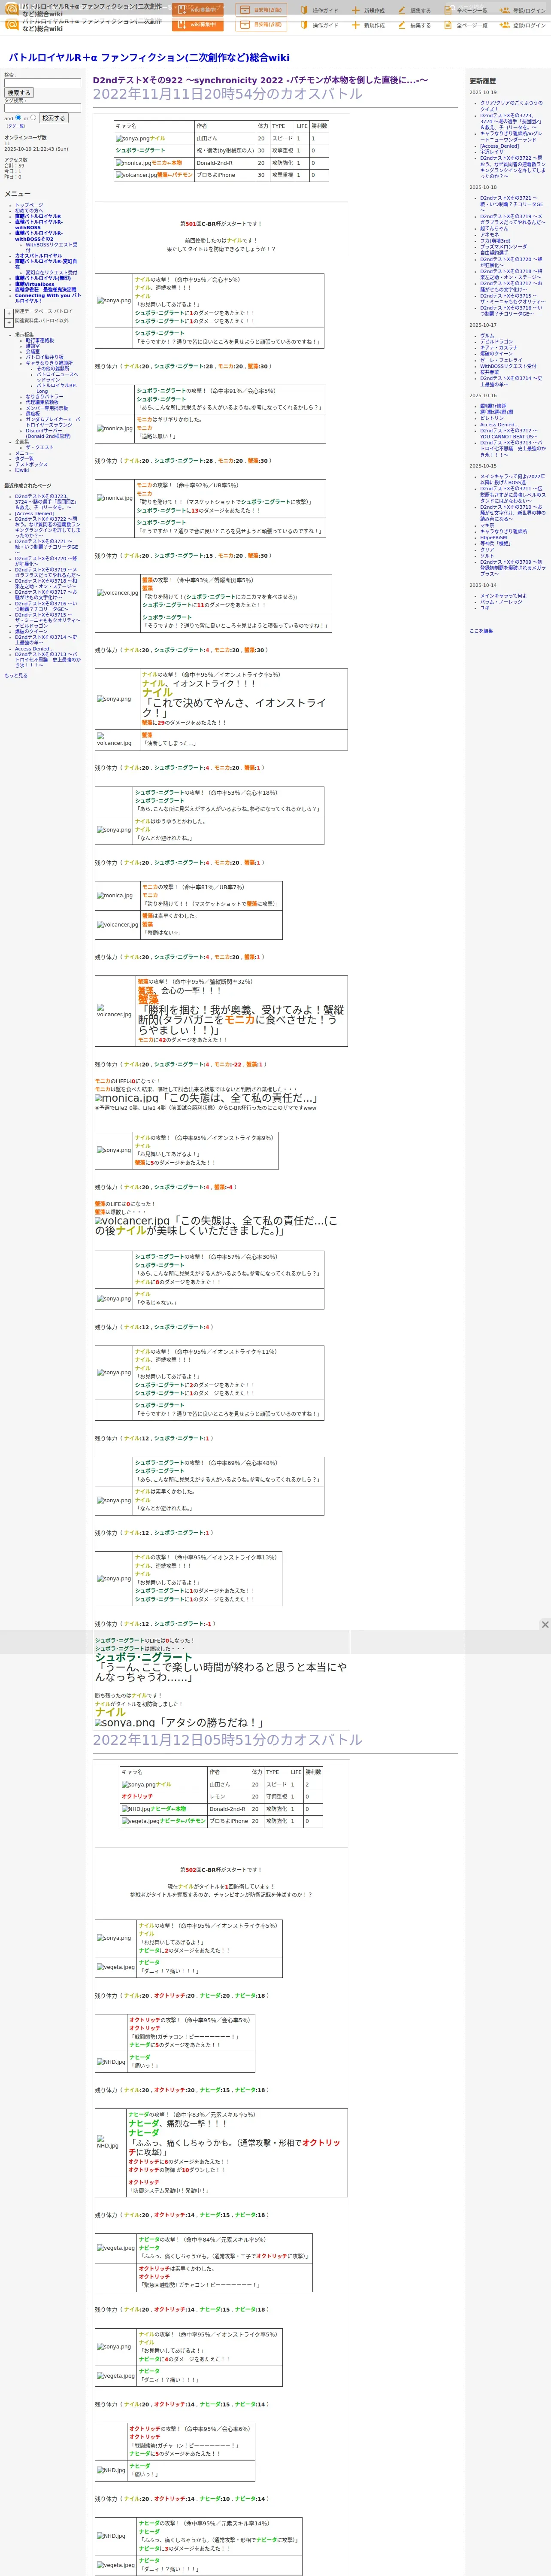Open the 雑談室 board link
Screen dimensions: 551x2576
click(33, 346)
